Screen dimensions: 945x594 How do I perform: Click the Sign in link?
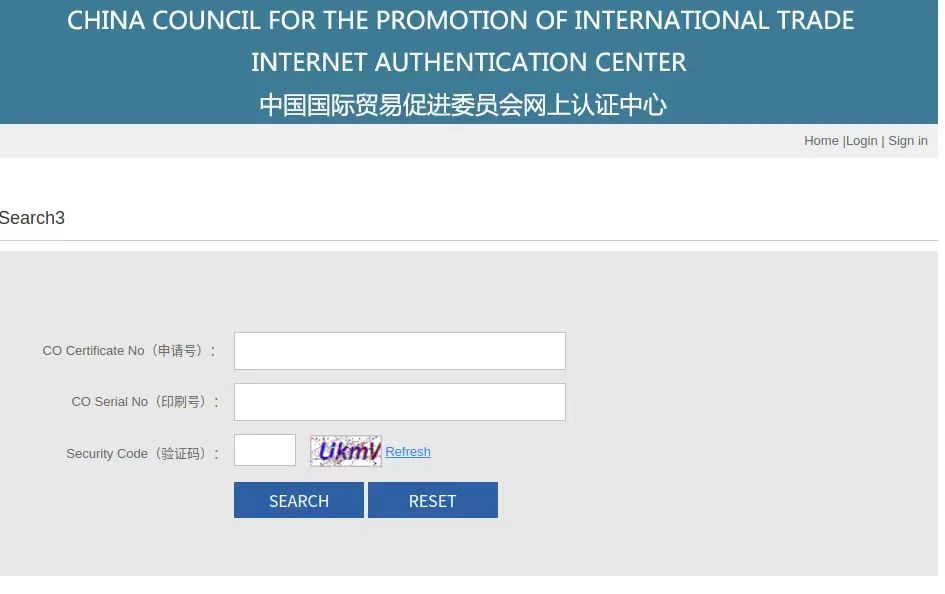click(x=908, y=141)
